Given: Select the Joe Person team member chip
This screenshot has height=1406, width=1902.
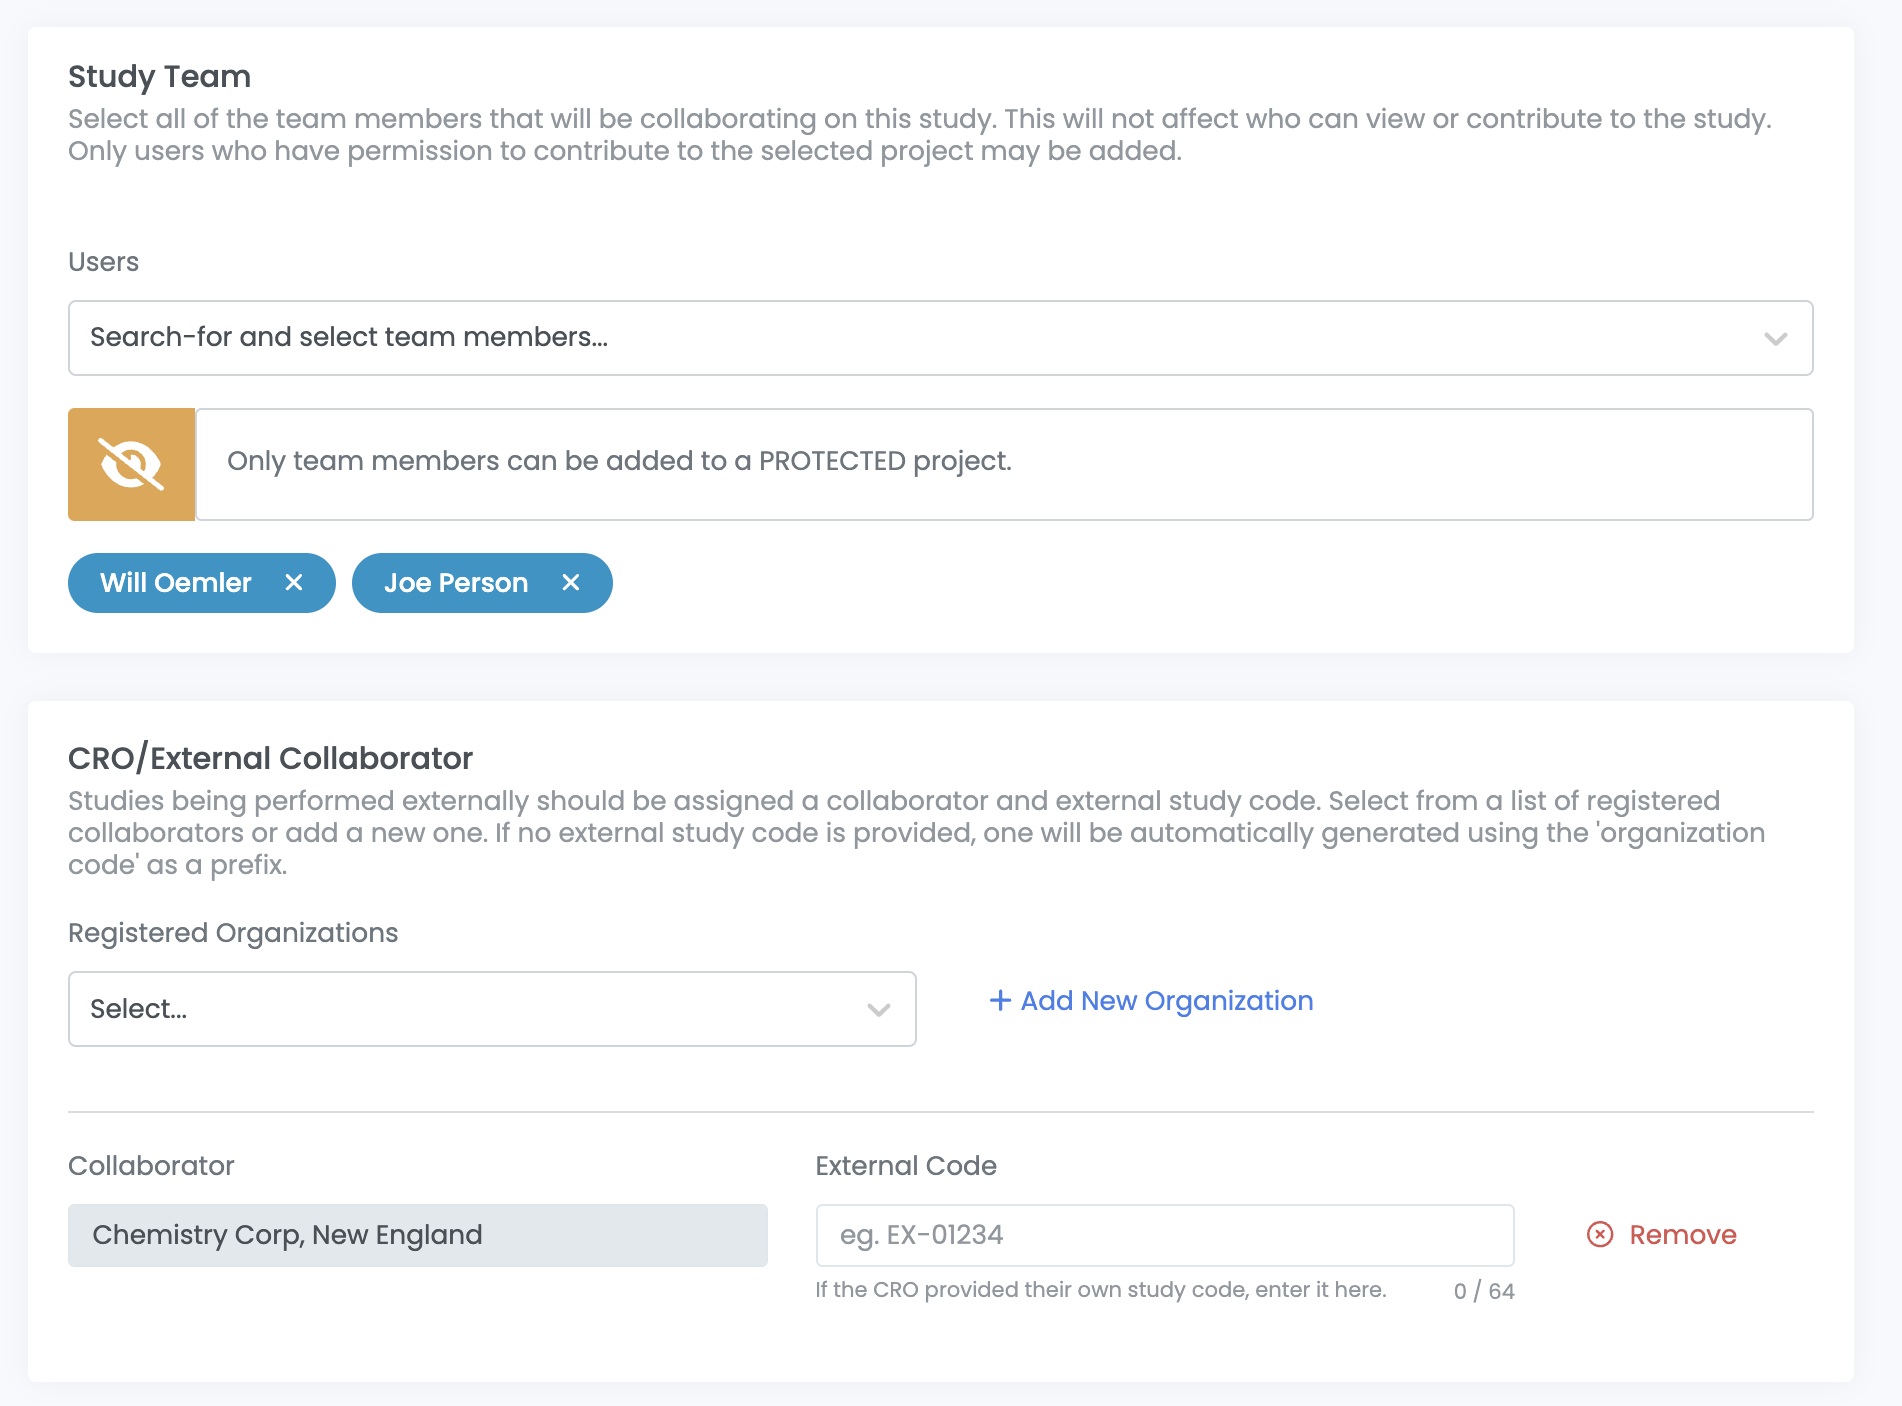Looking at the screenshot, I should tap(456, 582).
